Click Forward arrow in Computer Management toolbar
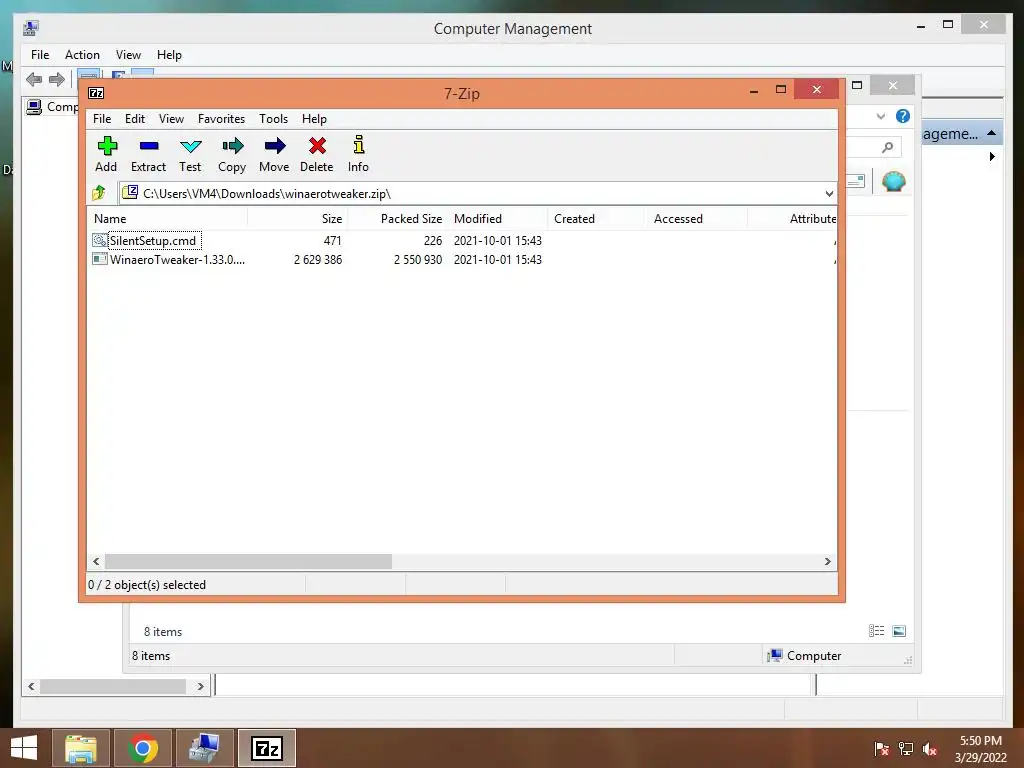 57,80
